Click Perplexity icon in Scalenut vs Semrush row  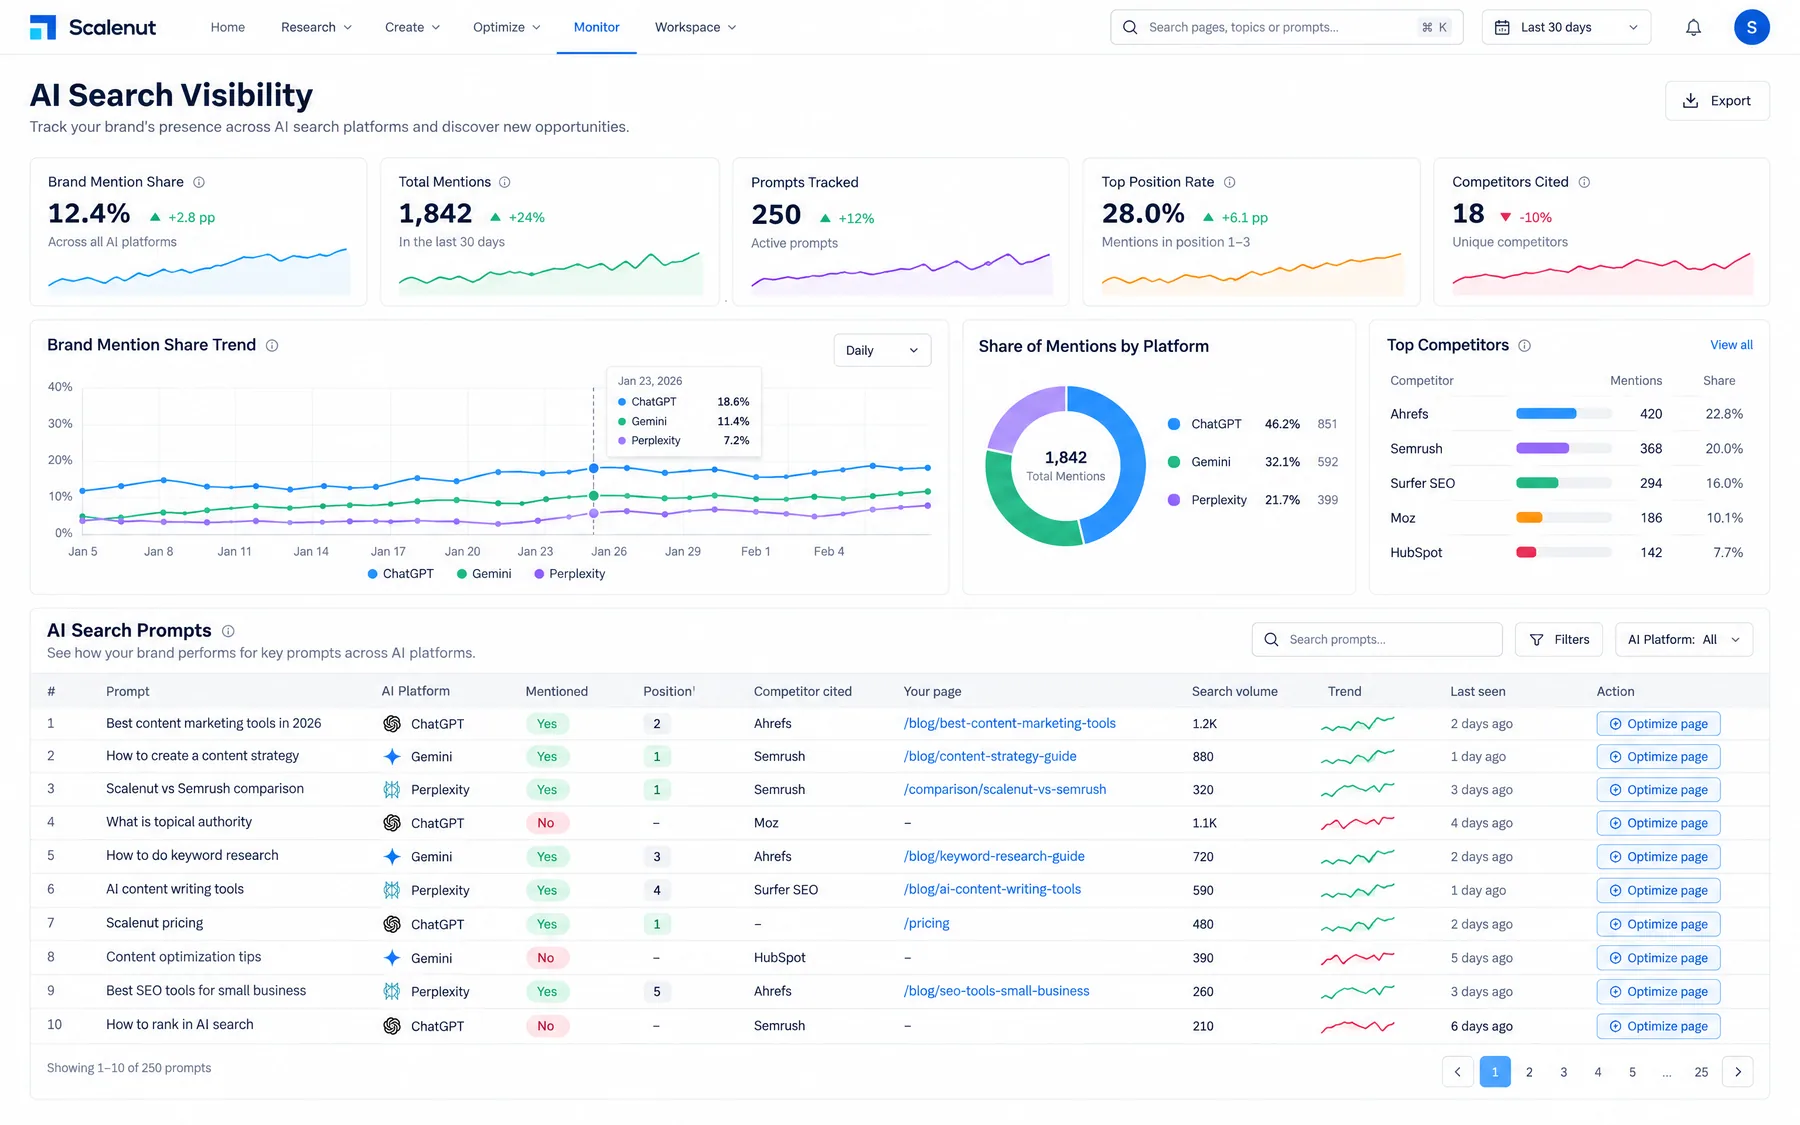pos(392,790)
